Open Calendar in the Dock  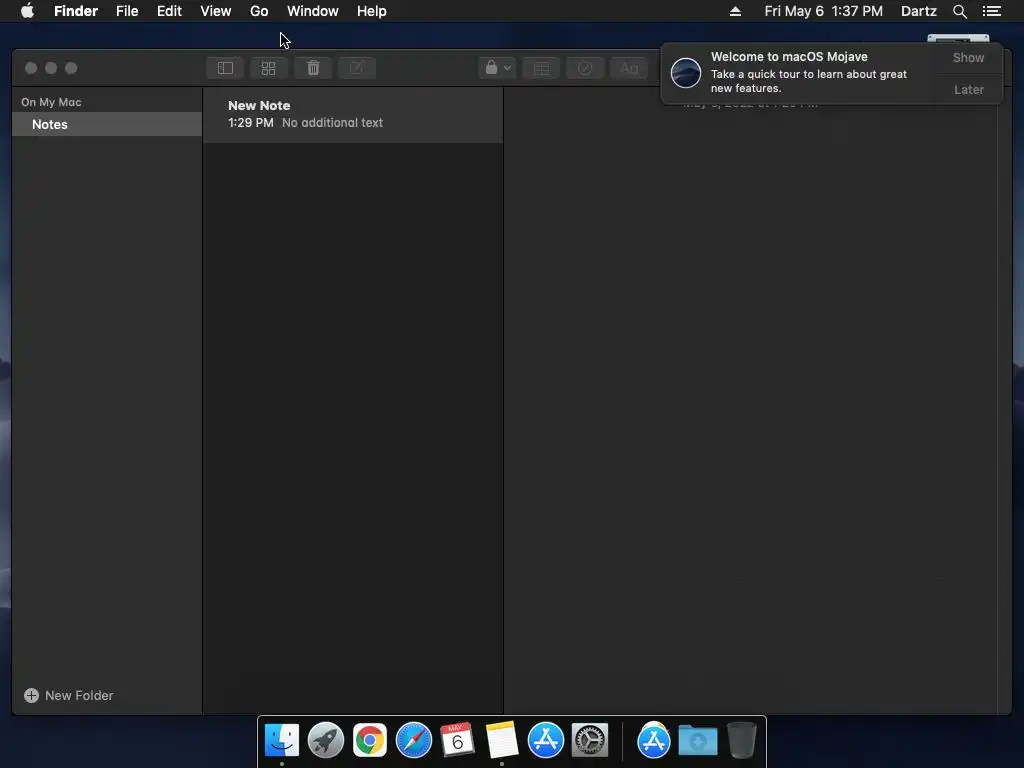457,740
